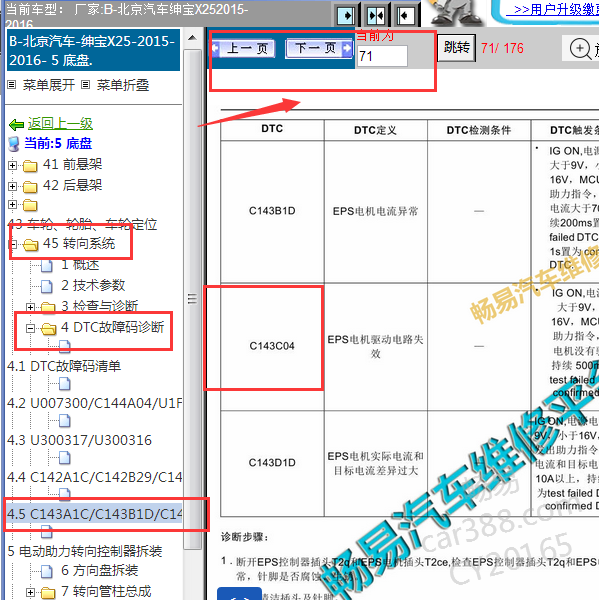Viewport: 599px width, 600px height.
Task: Open 4.2 U007300/C144A04 item
Action: [x=94, y=403]
